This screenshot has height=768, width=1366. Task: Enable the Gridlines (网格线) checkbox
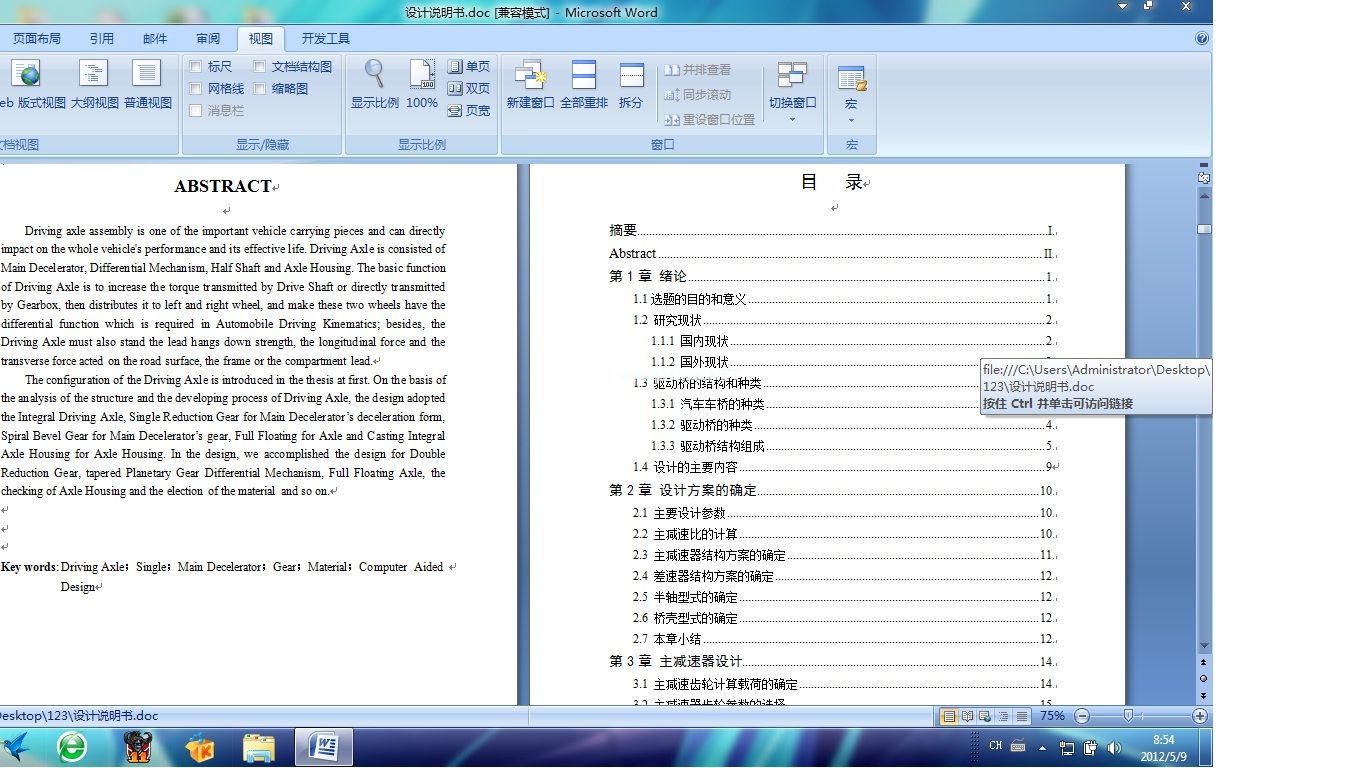pos(196,89)
